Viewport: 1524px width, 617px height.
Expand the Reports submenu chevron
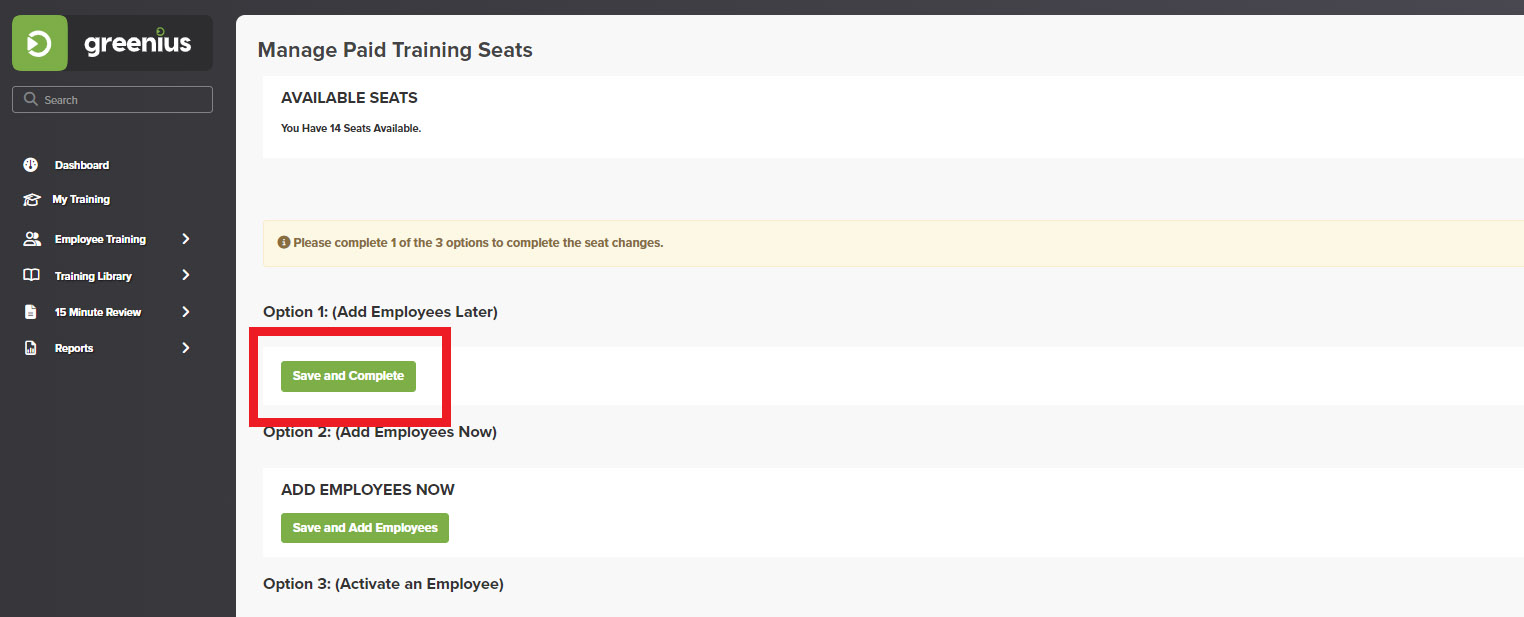186,348
